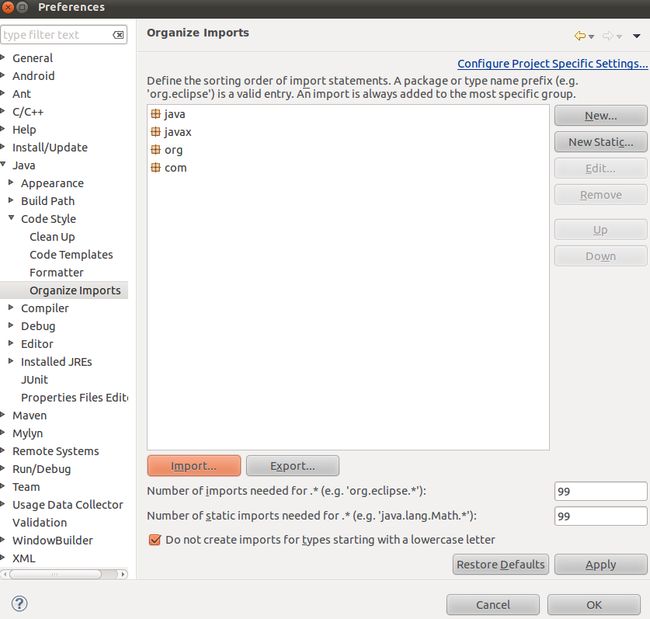Collapse the Java tree node

(2, 164)
